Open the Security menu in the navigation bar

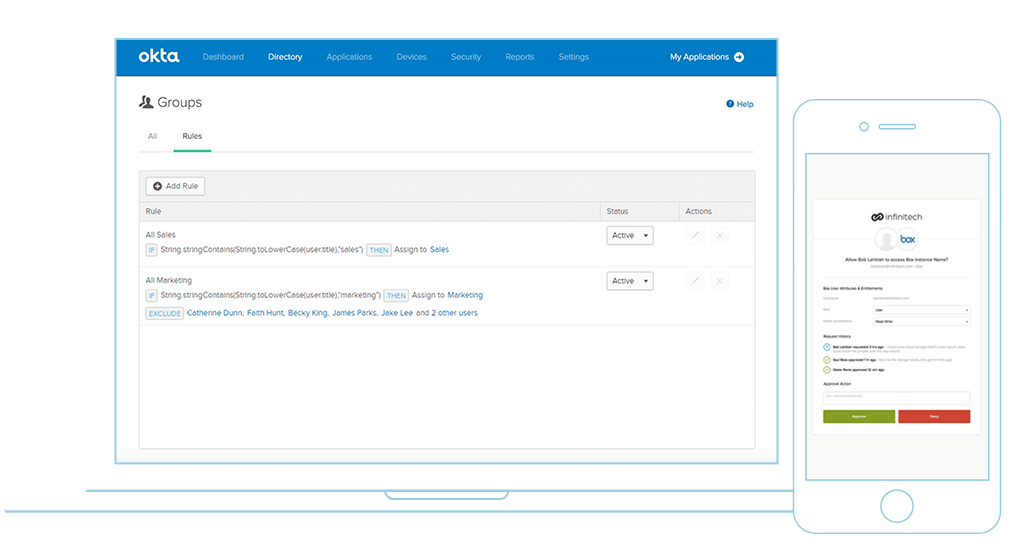pyautogui.click(x=466, y=57)
